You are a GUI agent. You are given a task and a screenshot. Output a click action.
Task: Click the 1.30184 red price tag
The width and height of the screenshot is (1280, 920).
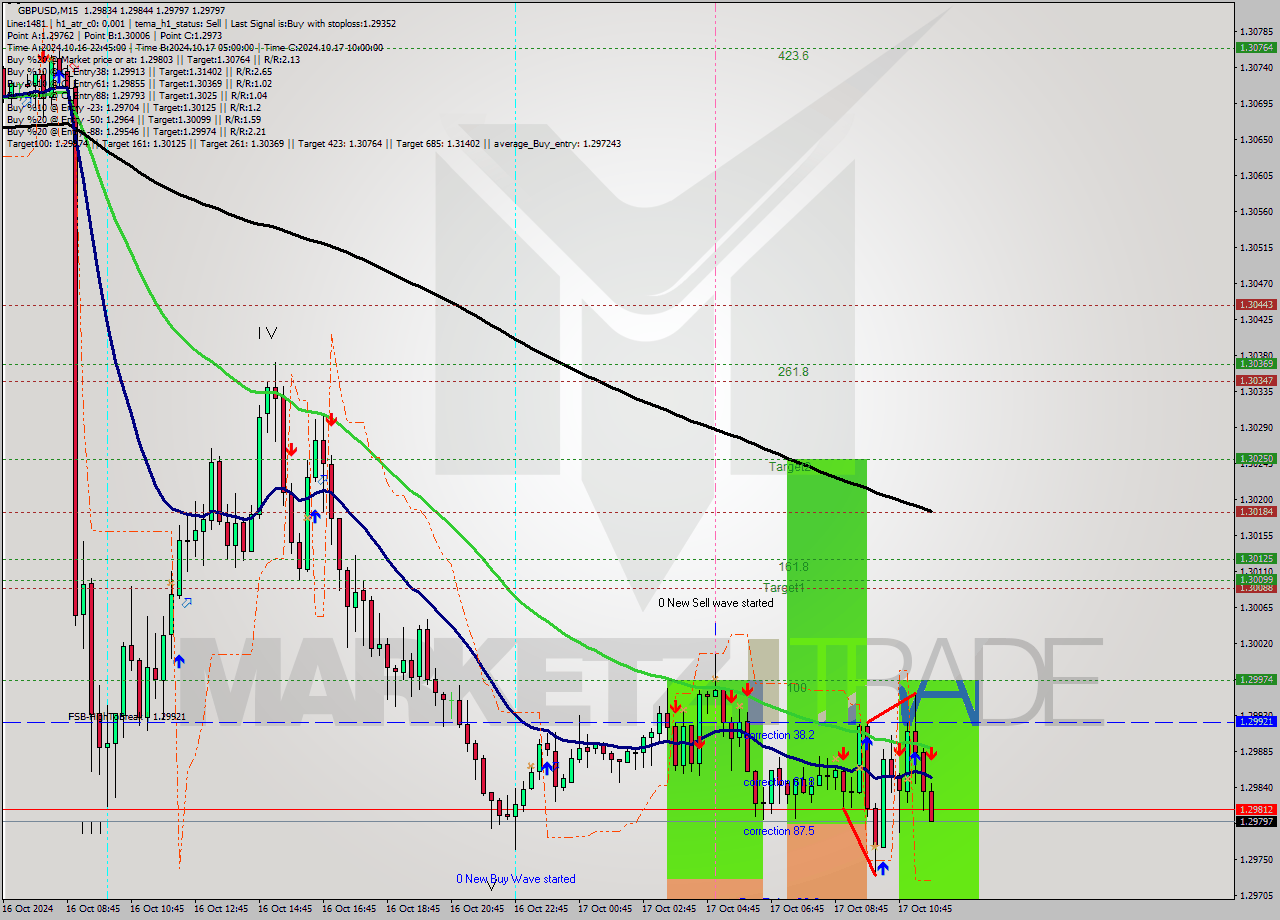[1255, 512]
